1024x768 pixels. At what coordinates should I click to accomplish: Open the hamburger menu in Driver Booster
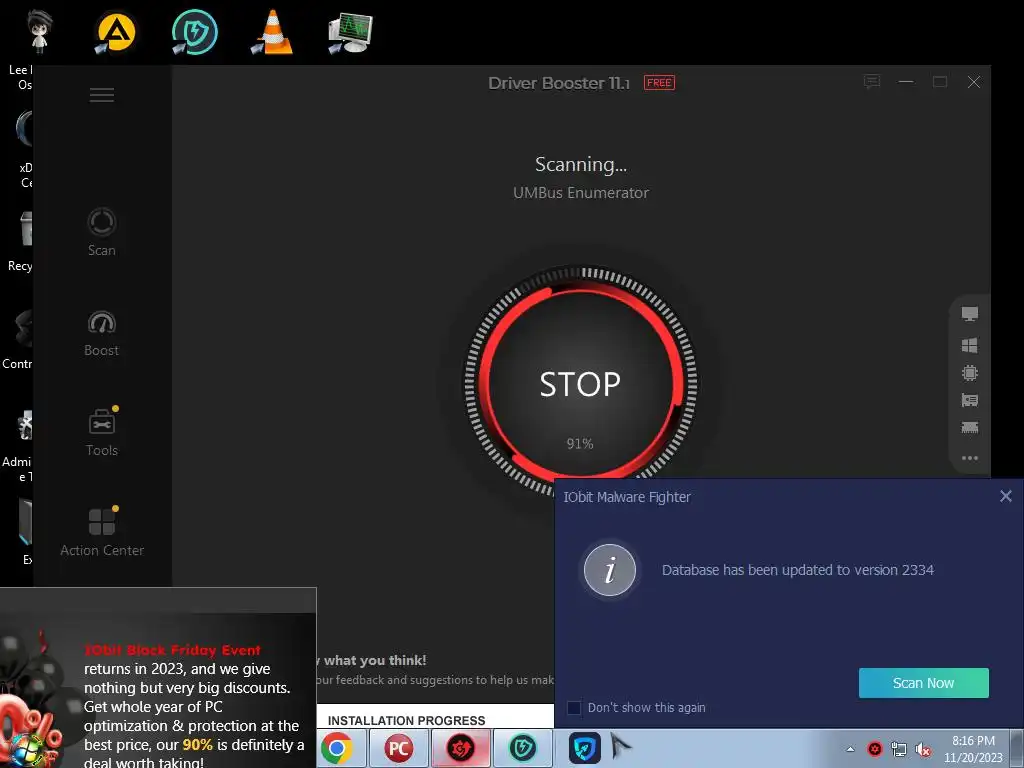click(x=102, y=95)
